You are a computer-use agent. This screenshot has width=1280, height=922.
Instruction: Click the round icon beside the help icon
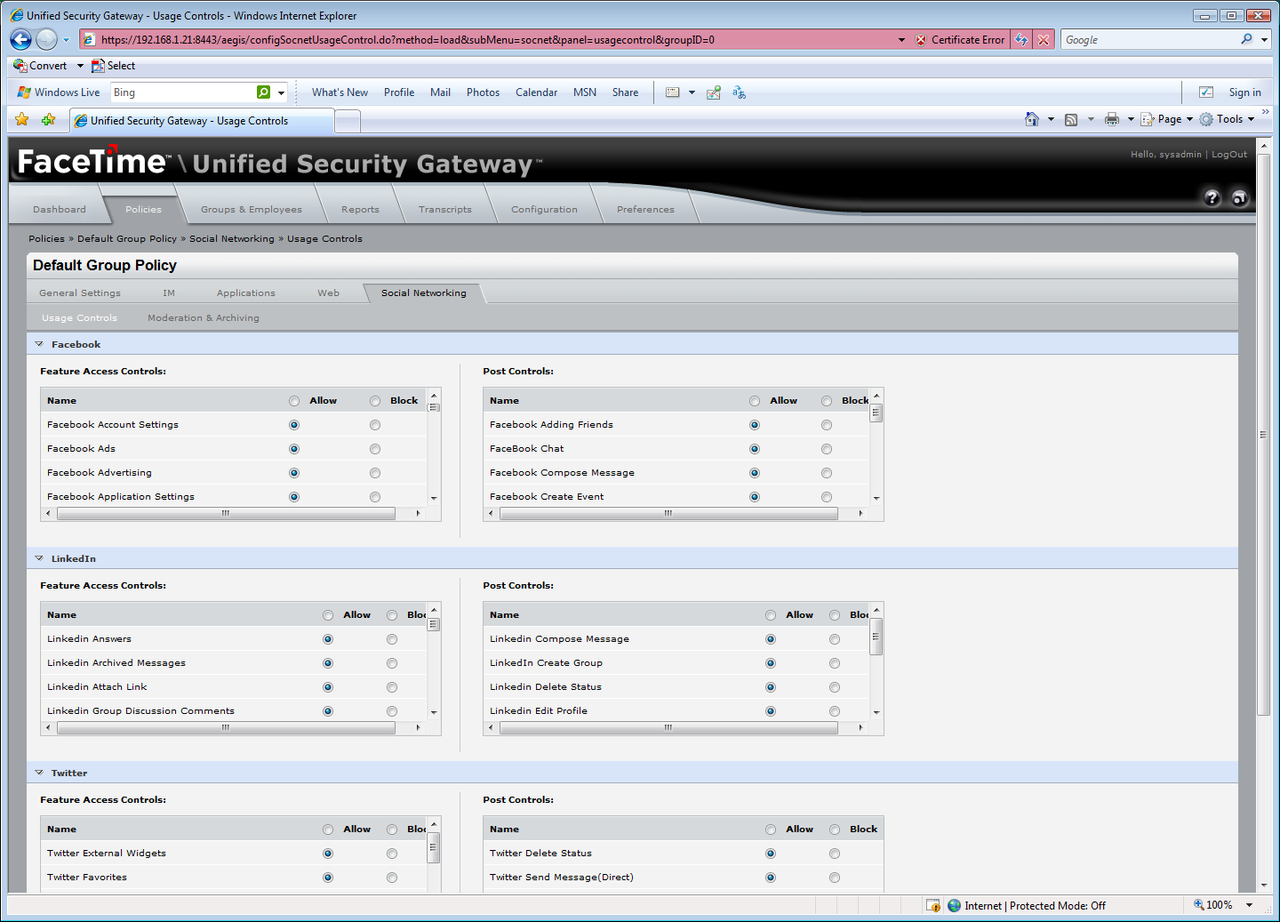coord(1240,198)
